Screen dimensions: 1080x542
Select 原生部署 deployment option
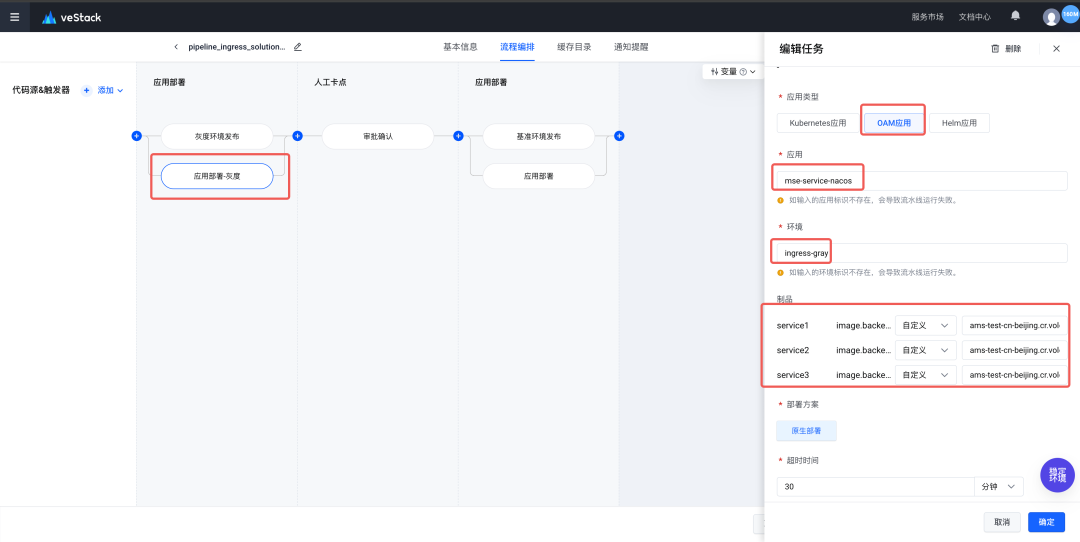click(x=807, y=430)
